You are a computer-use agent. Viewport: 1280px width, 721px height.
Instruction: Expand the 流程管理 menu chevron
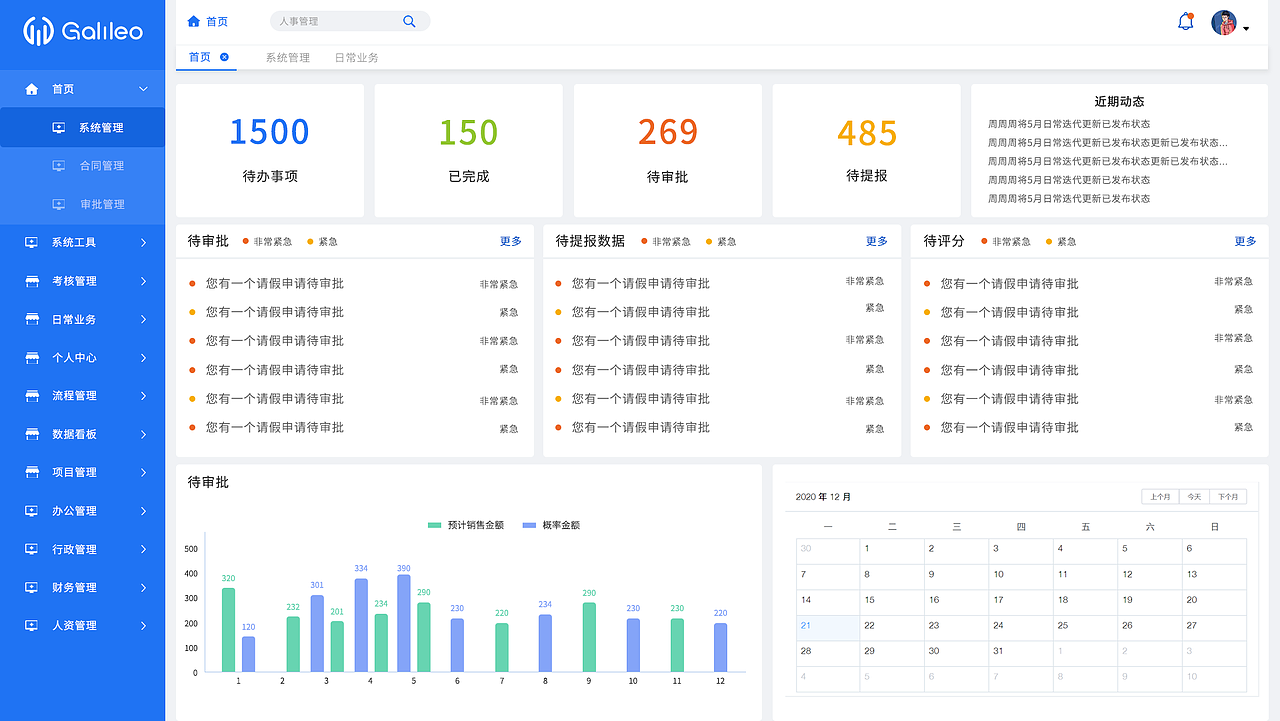[144, 396]
